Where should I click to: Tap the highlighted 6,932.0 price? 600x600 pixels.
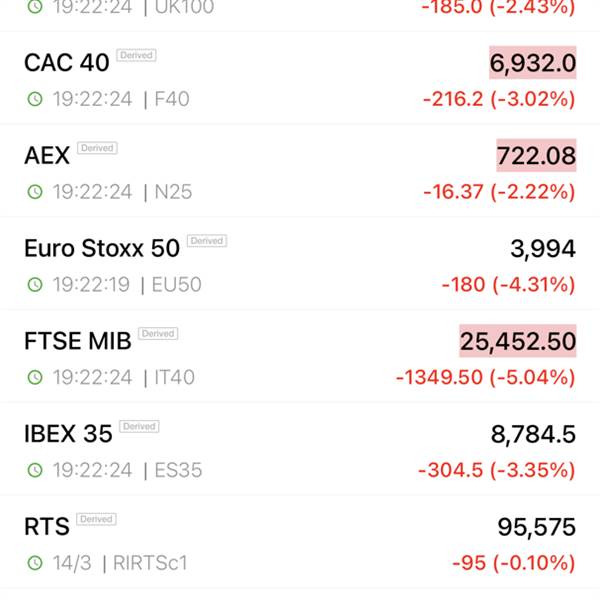(x=533, y=63)
